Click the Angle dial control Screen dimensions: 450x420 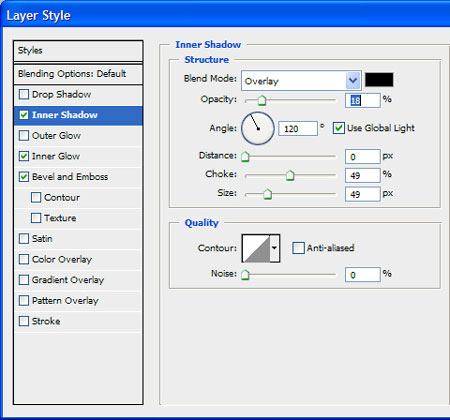click(x=258, y=128)
